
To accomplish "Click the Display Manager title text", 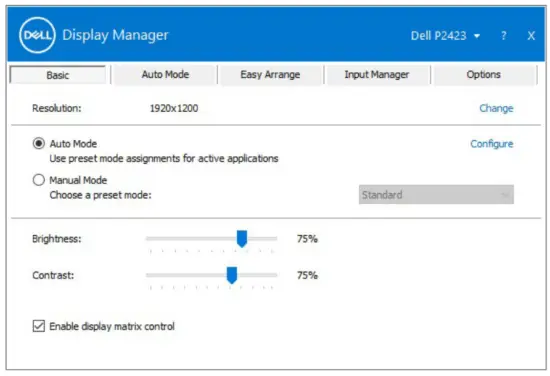I will click(x=115, y=35).
